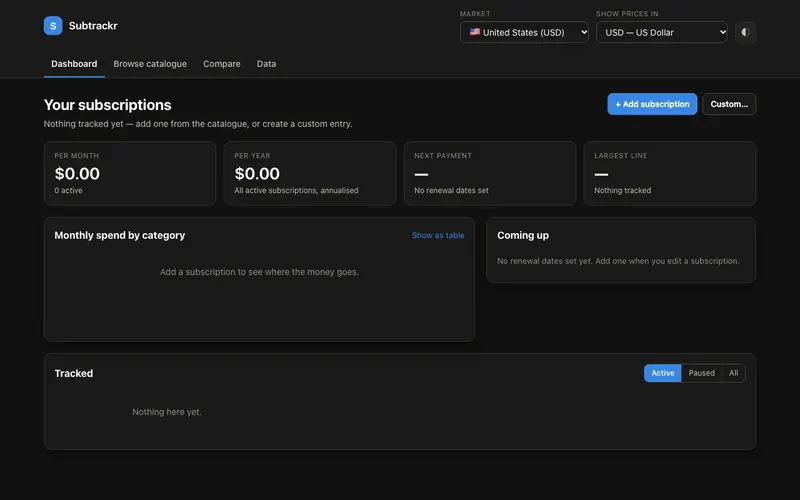Click the Show as table link

(438, 235)
